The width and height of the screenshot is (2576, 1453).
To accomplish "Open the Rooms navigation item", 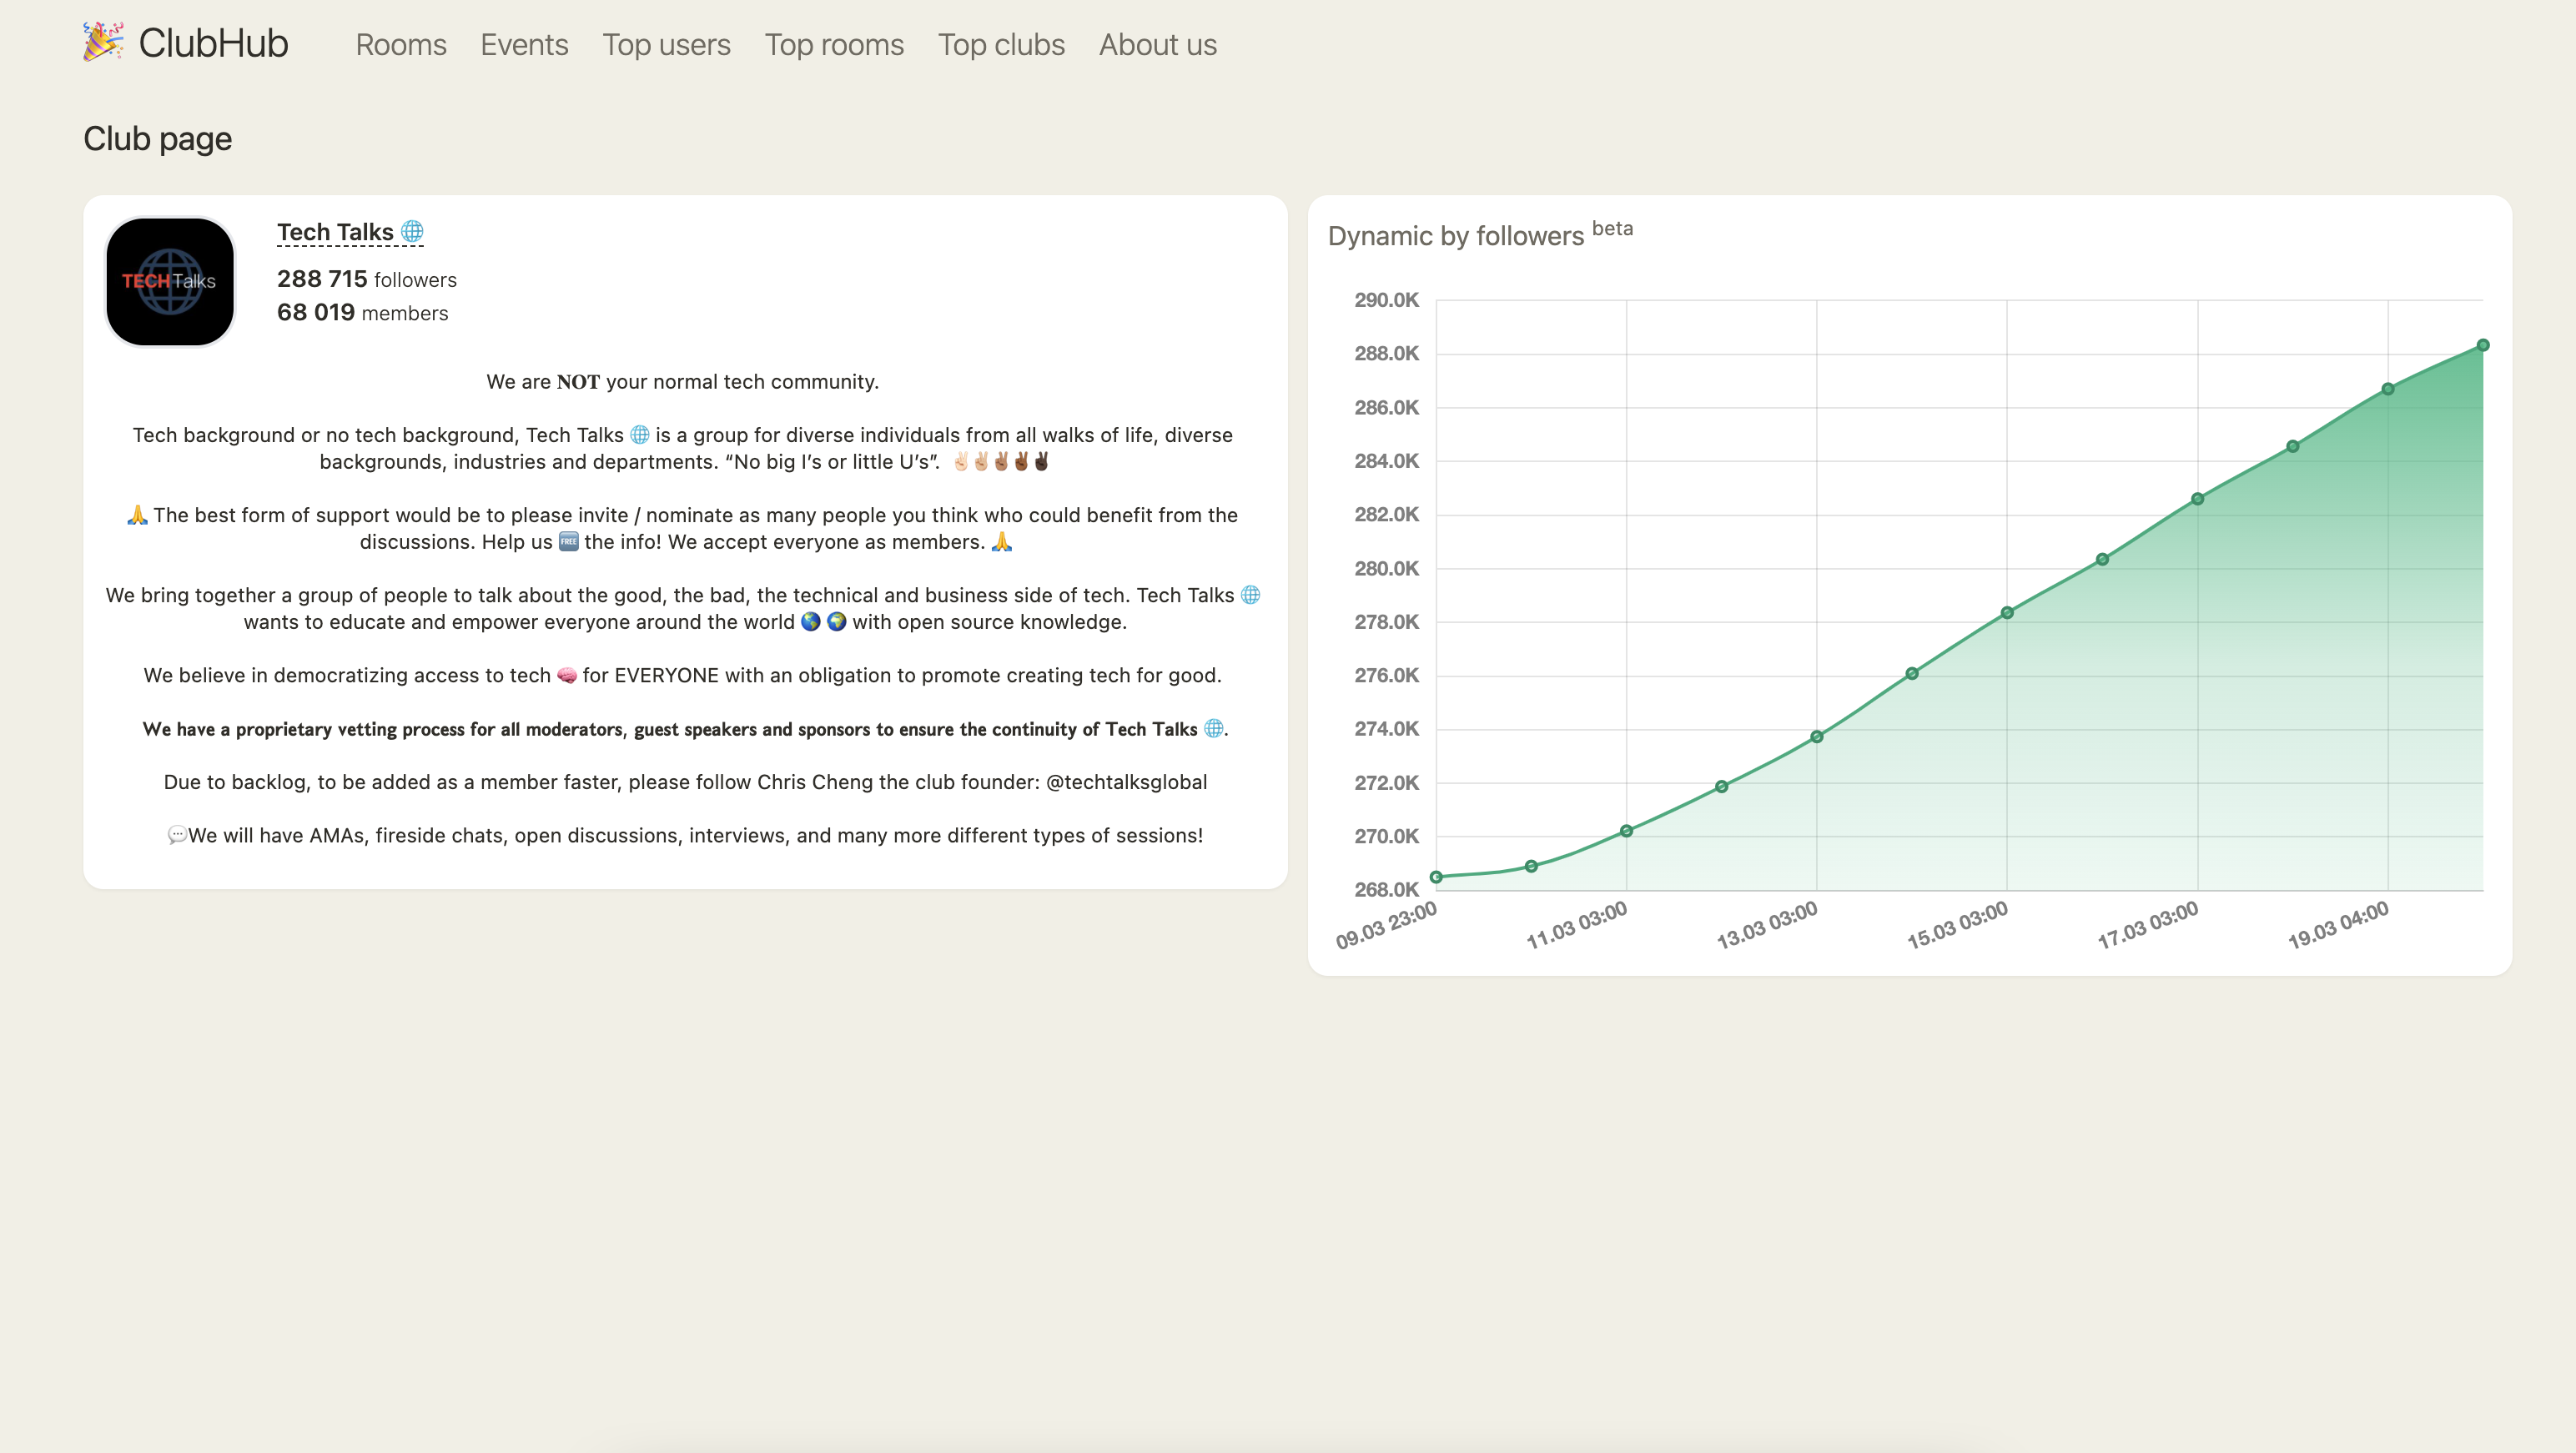I will [401, 45].
